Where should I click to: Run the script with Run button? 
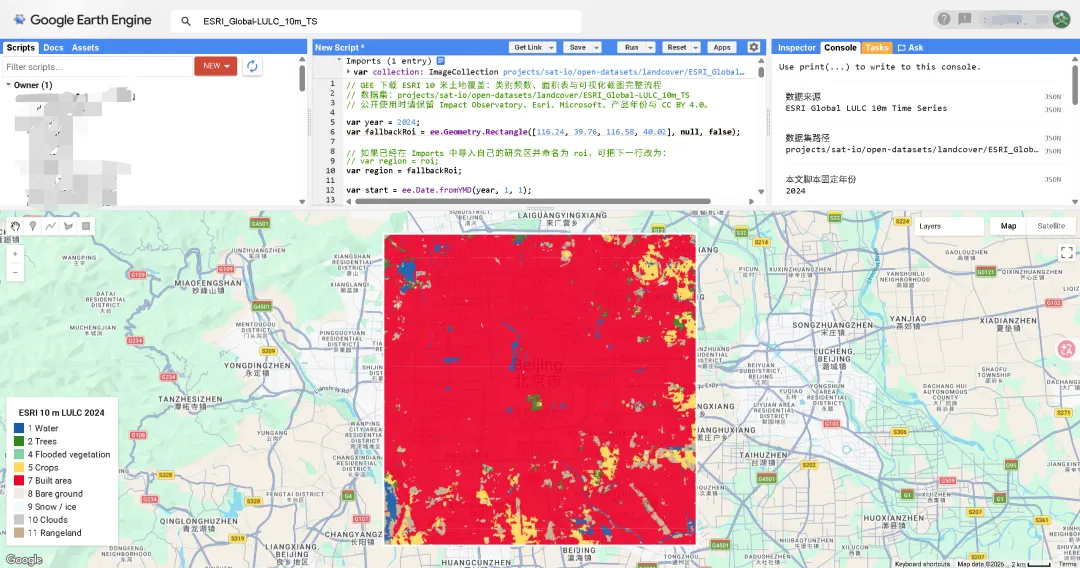pos(631,48)
